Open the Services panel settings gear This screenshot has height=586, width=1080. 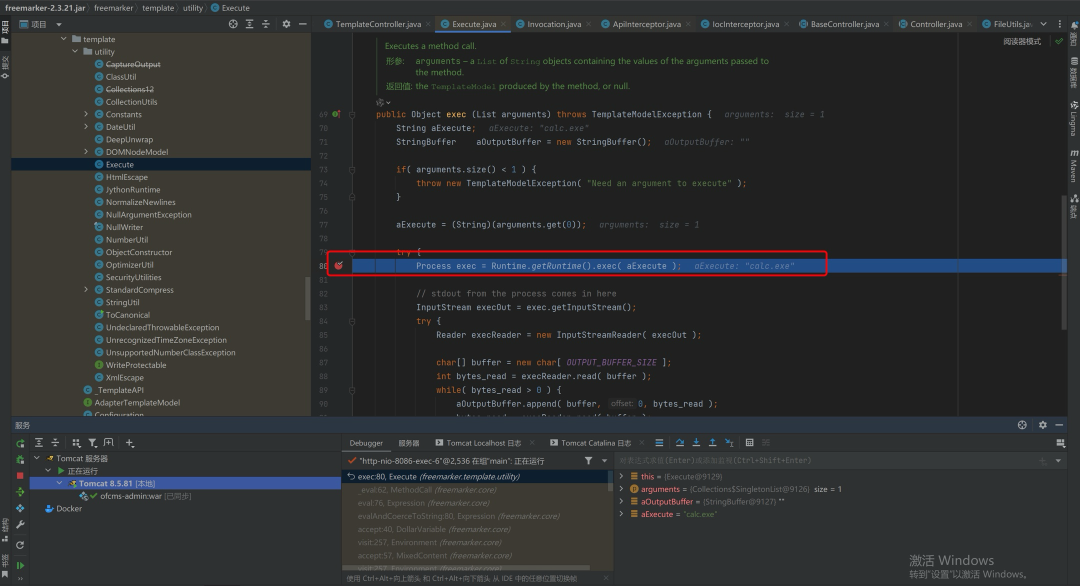click(1043, 425)
